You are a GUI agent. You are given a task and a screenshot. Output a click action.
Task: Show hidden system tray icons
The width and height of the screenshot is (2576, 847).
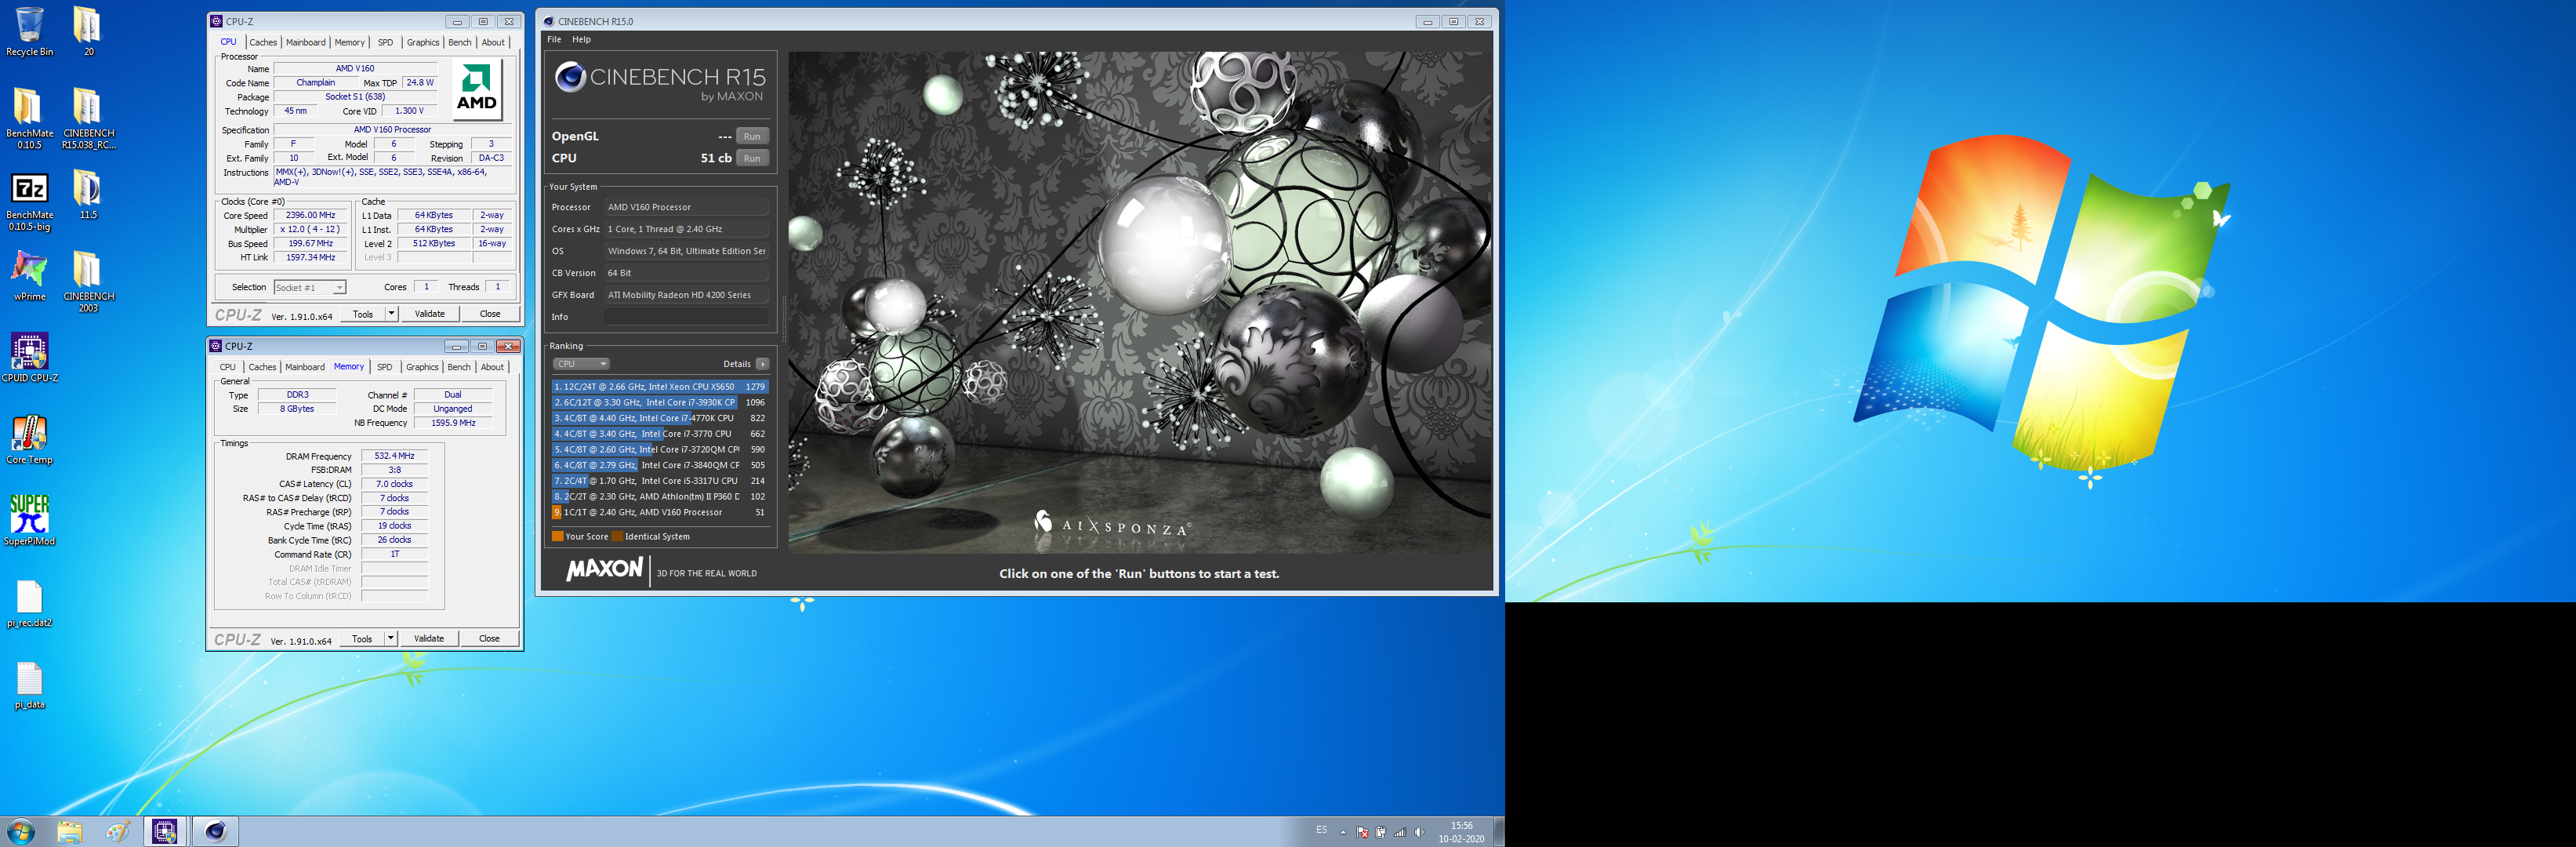click(1343, 832)
